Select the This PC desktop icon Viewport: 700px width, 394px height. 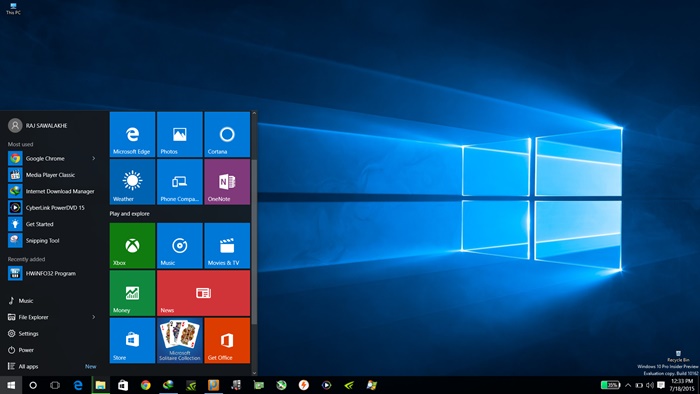13,9
